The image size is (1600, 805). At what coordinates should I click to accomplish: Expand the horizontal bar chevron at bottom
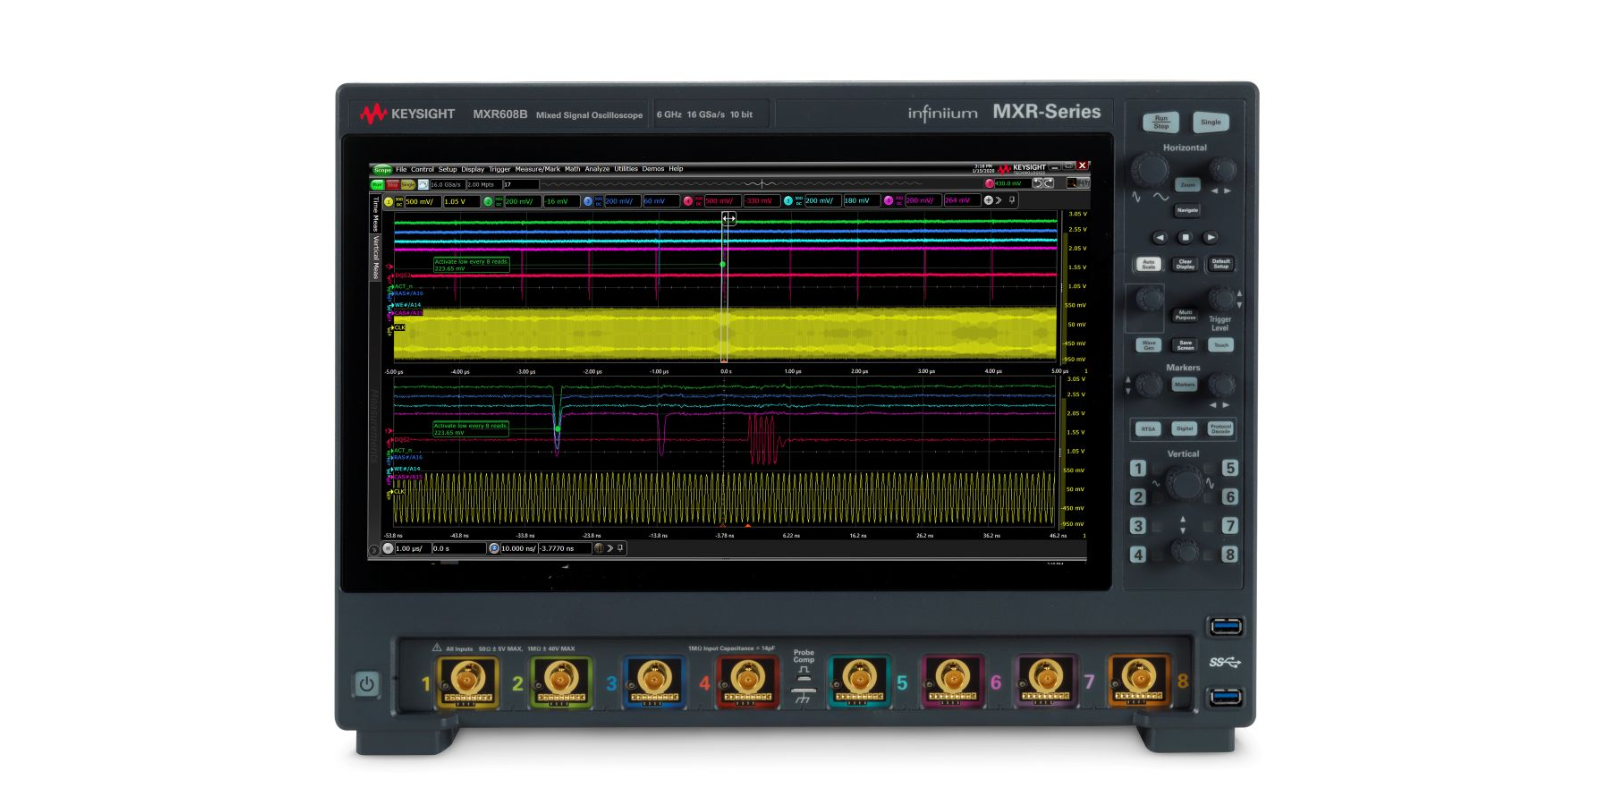tap(610, 548)
